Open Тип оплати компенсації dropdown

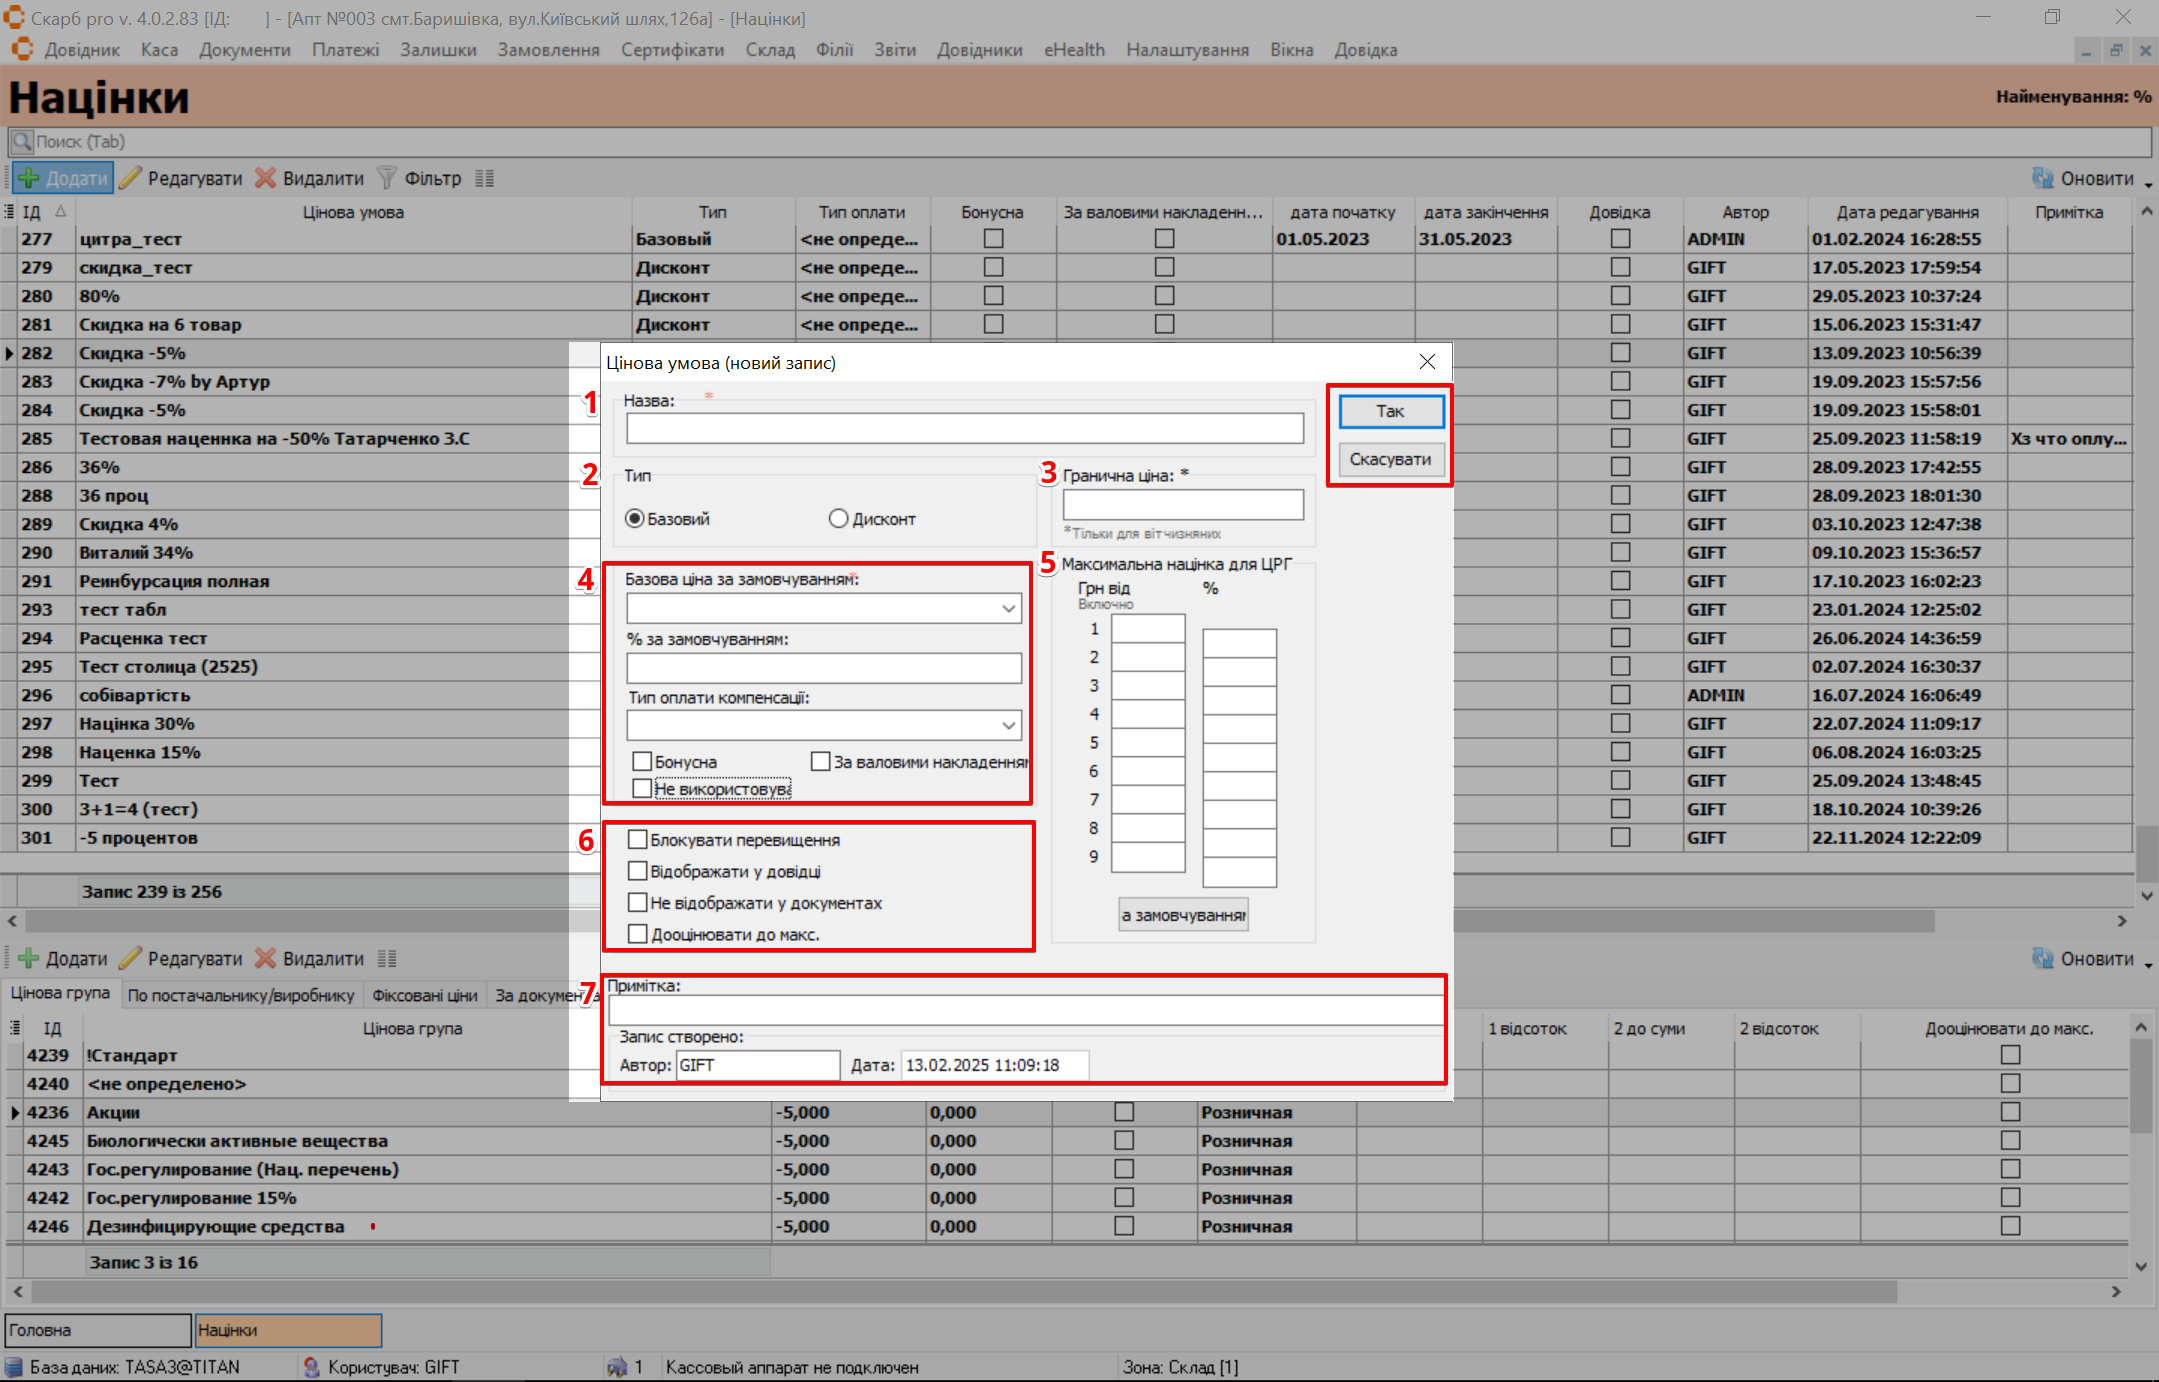click(1008, 725)
